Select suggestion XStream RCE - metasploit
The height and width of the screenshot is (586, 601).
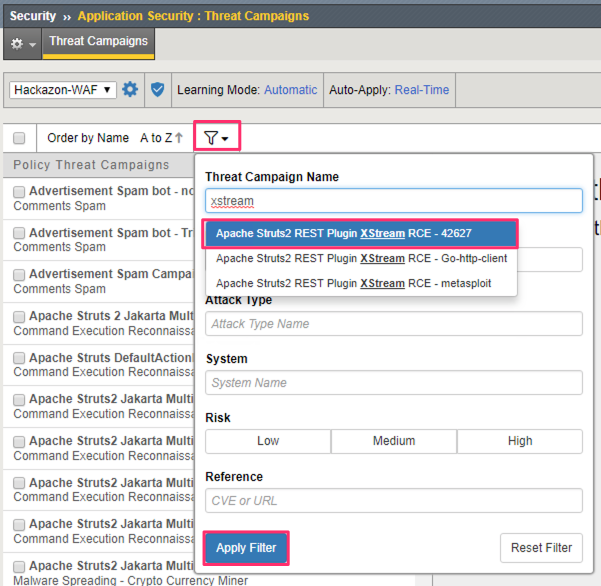click(361, 283)
